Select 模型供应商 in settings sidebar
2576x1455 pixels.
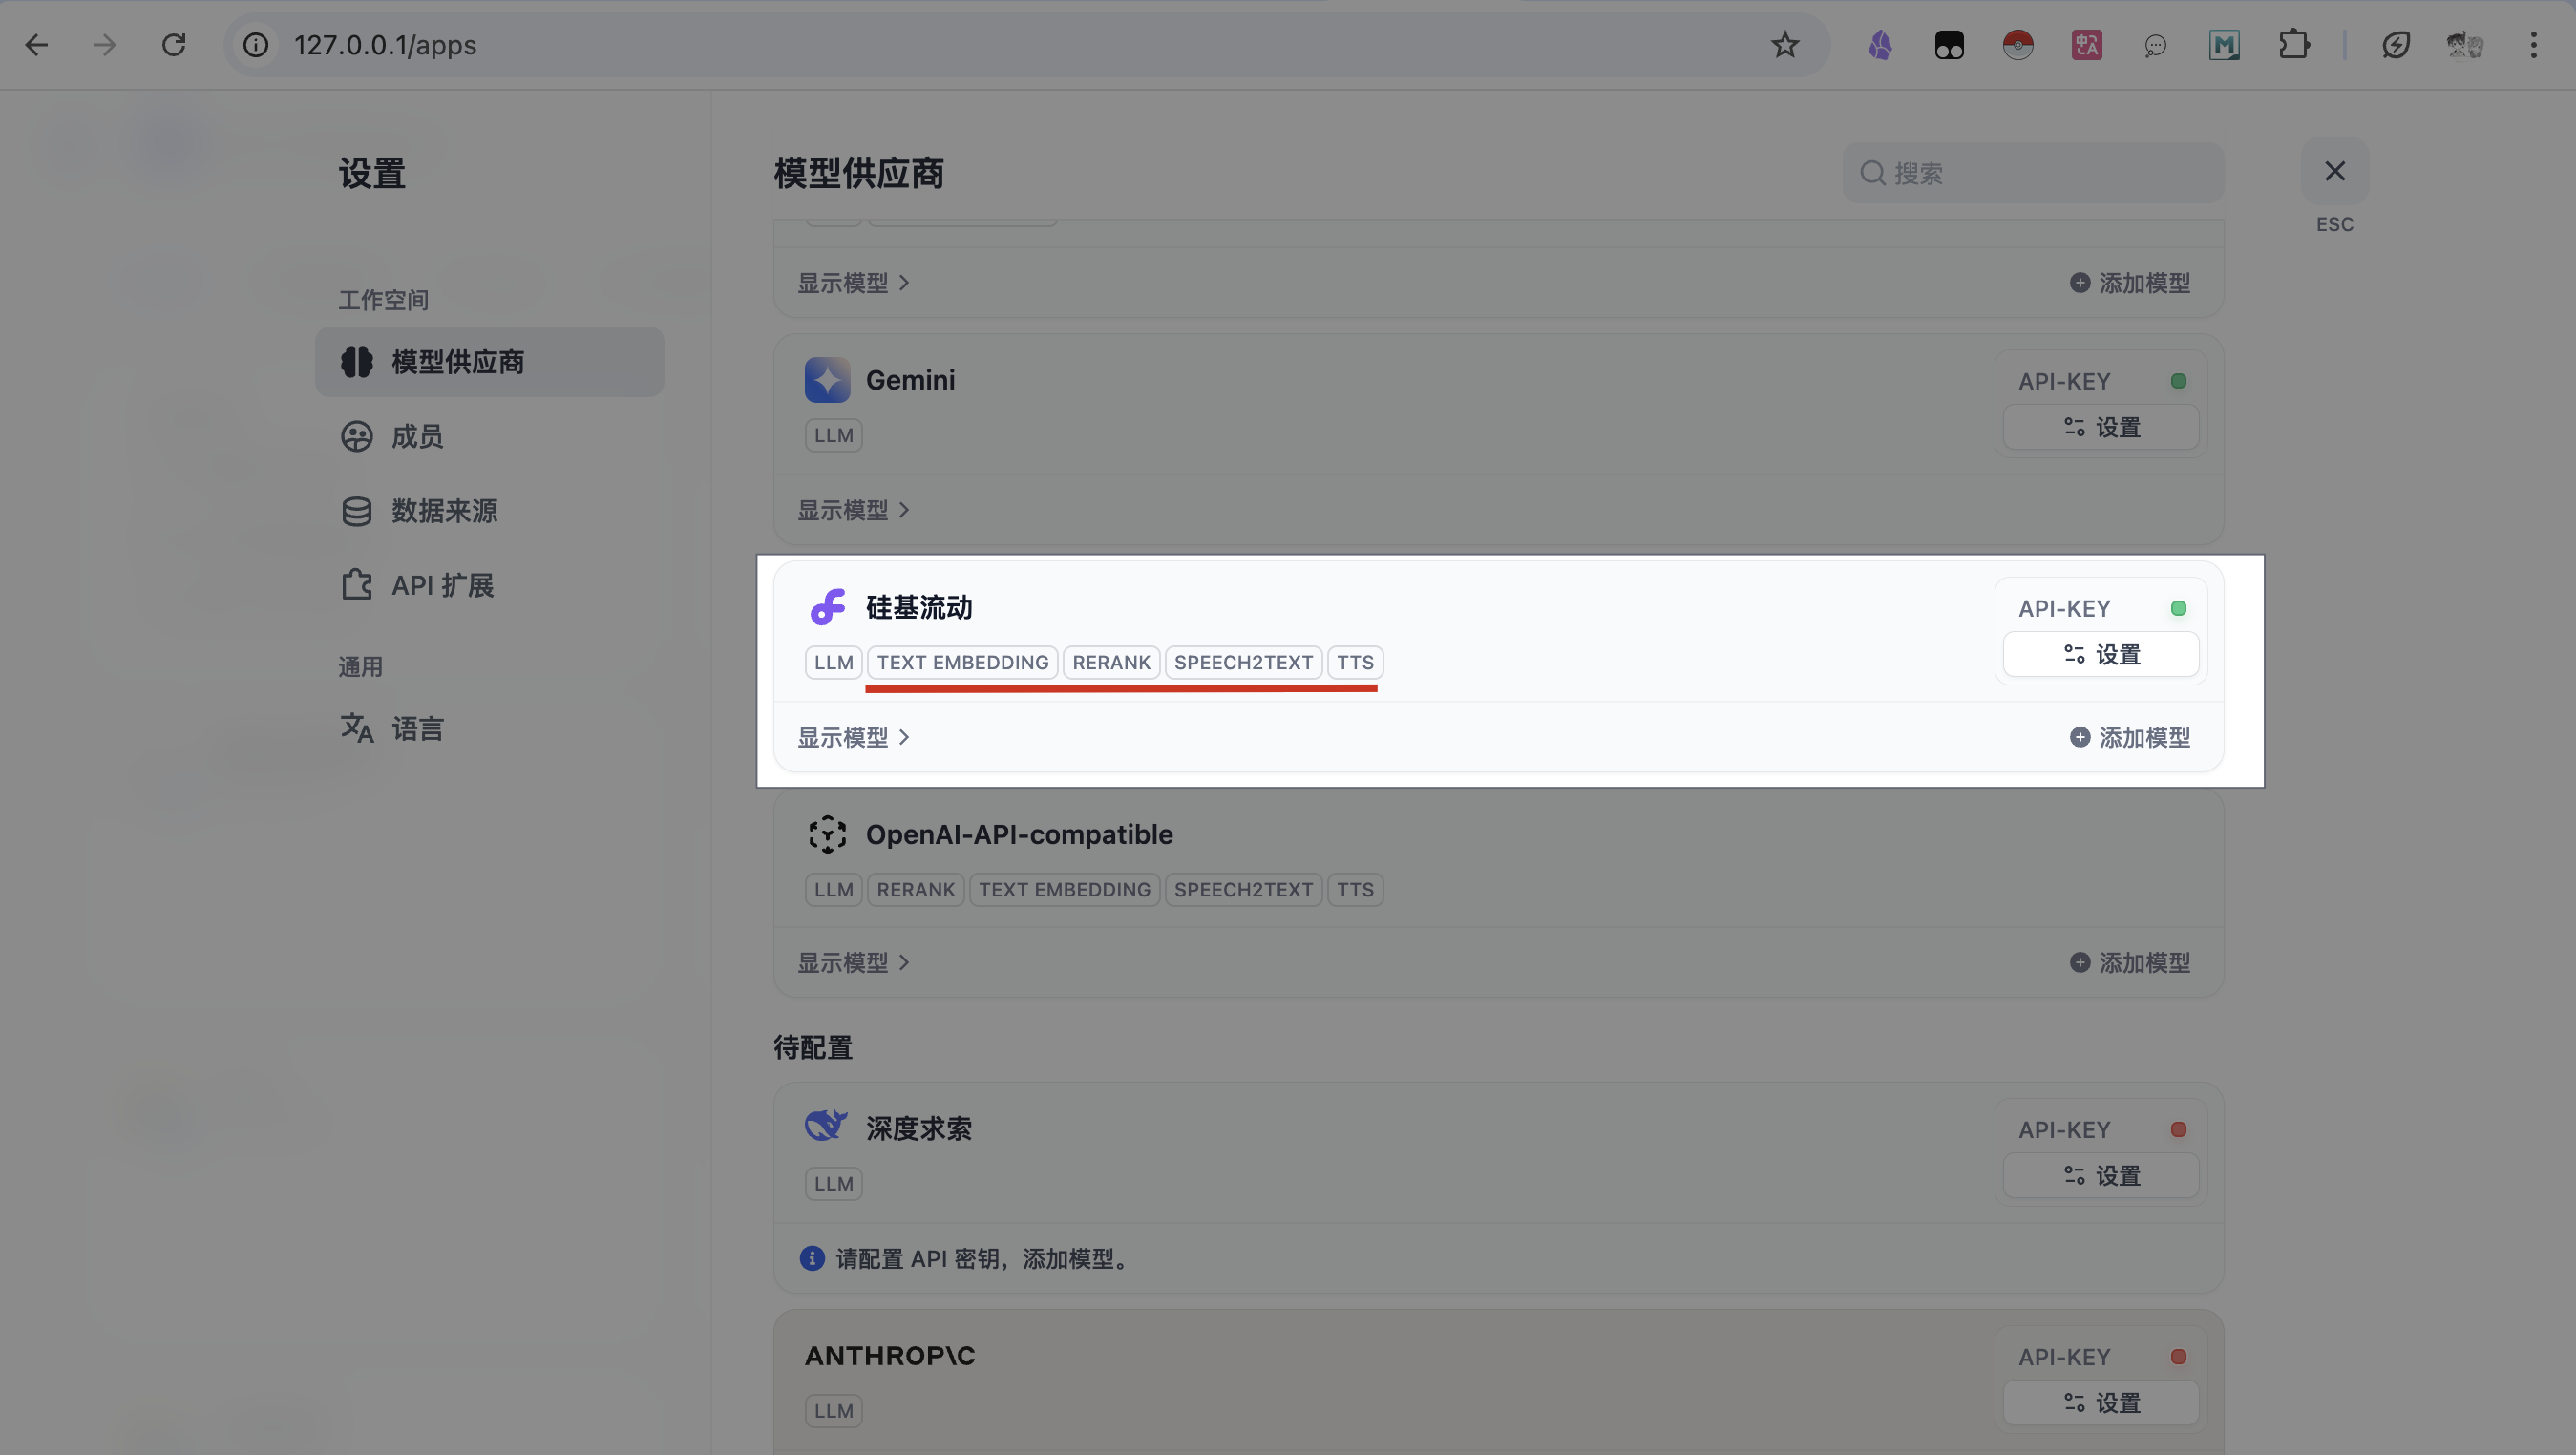[489, 362]
